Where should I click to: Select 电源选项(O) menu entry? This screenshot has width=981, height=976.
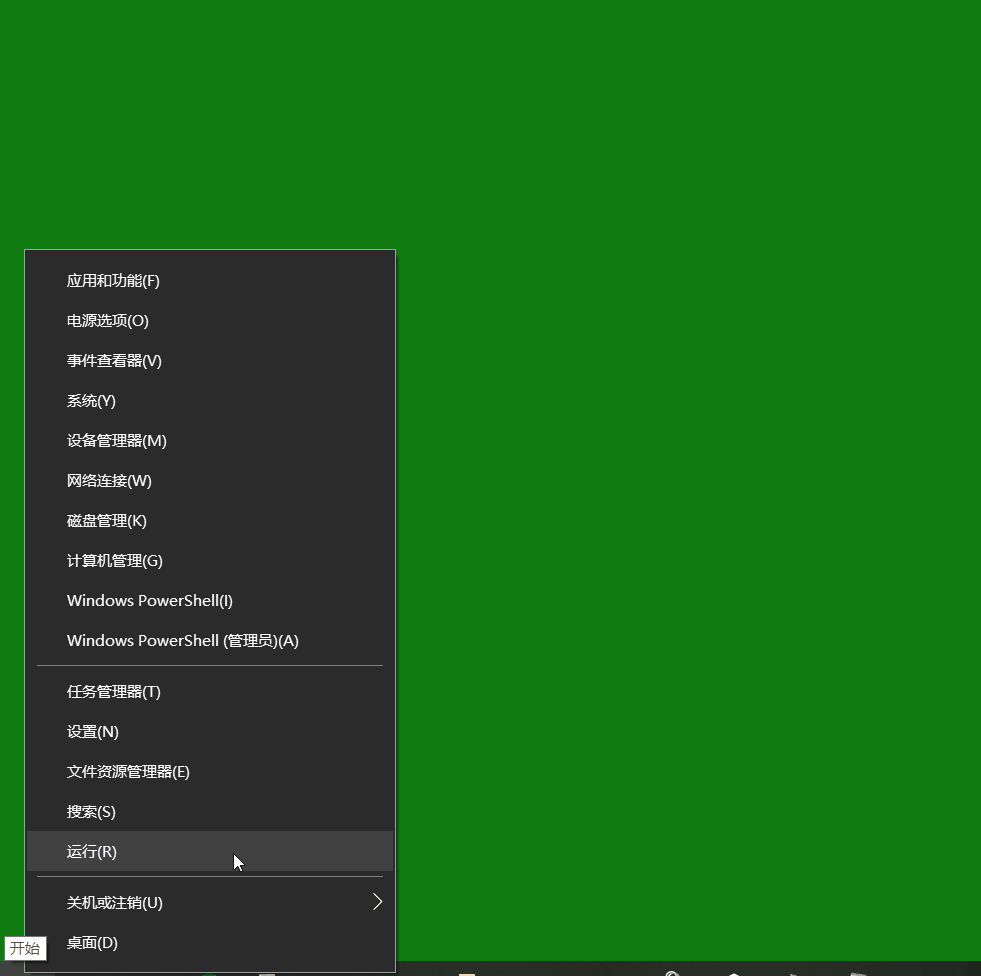pyautogui.click(x=210, y=321)
